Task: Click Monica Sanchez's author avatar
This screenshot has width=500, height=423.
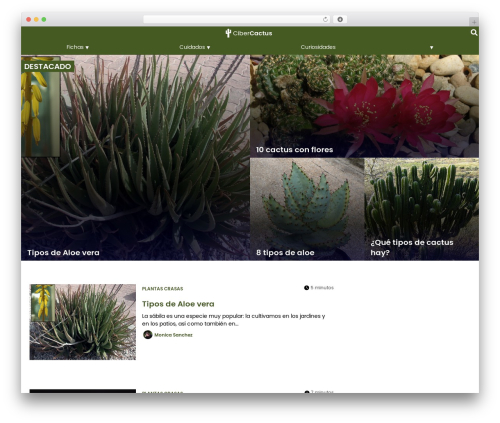Action: (x=148, y=335)
